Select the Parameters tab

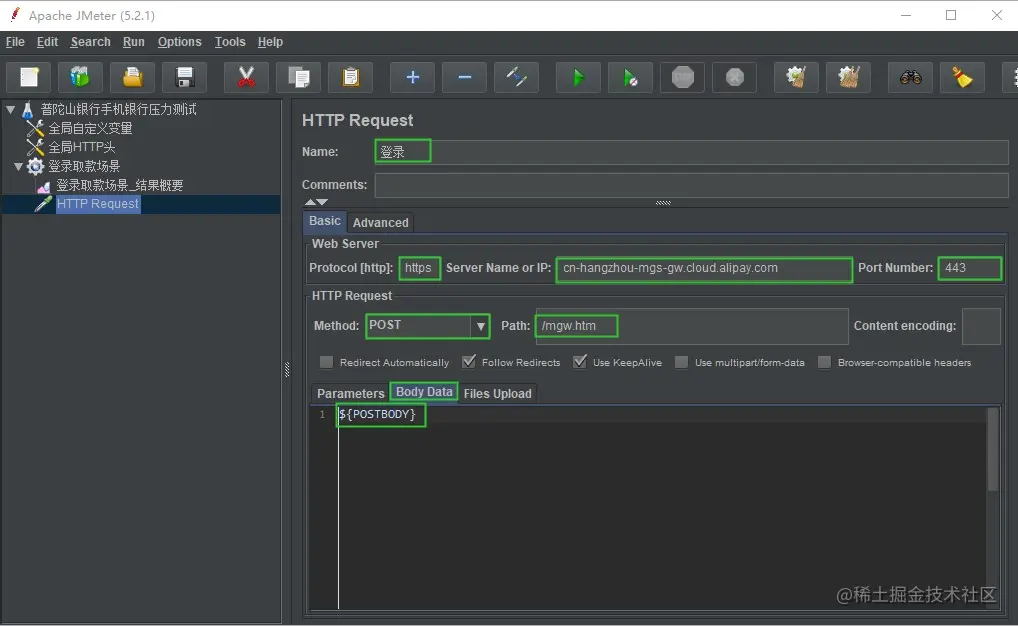tap(351, 393)
